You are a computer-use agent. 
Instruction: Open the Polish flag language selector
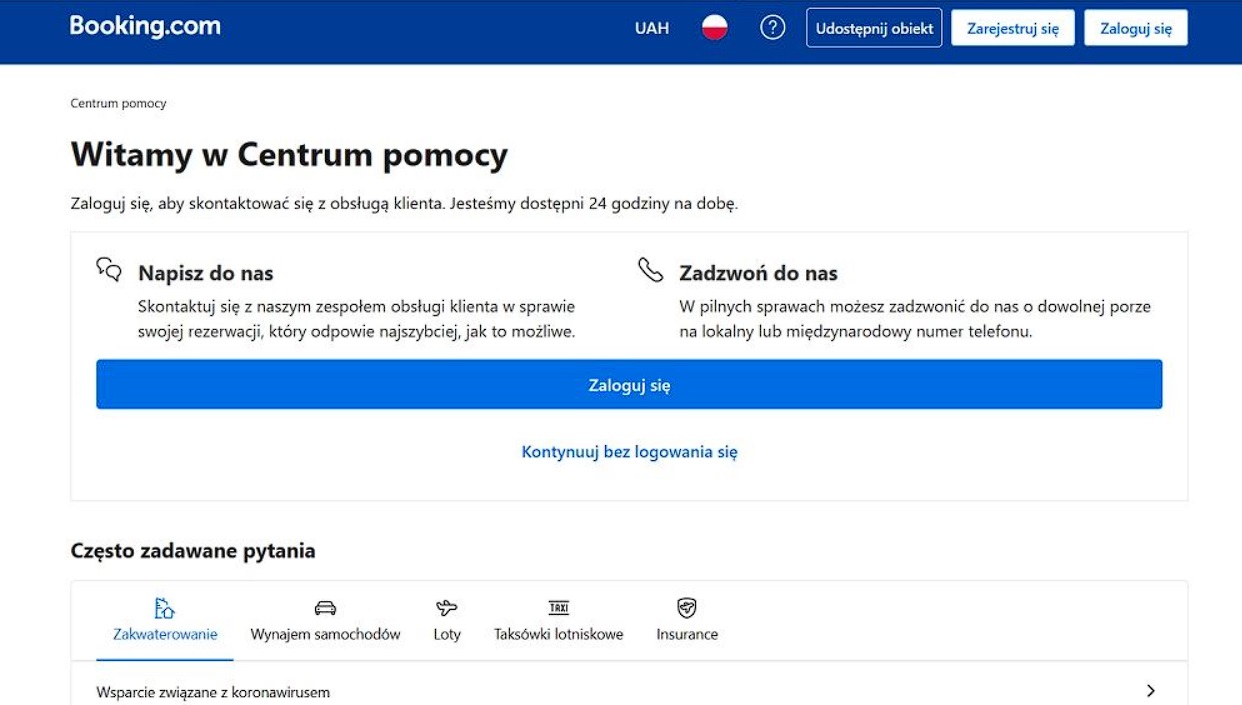(714, 28)
